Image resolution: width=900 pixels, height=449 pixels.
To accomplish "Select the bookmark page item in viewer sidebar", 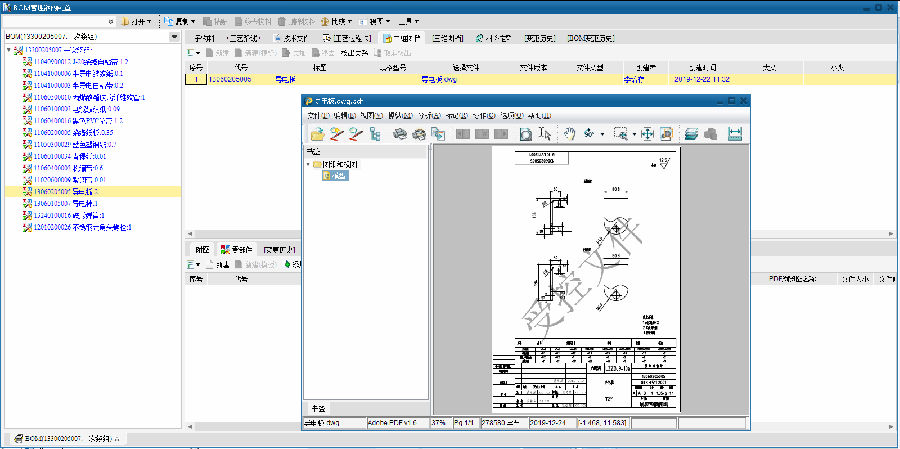I will pyautogui.click(x=336, y=176).
